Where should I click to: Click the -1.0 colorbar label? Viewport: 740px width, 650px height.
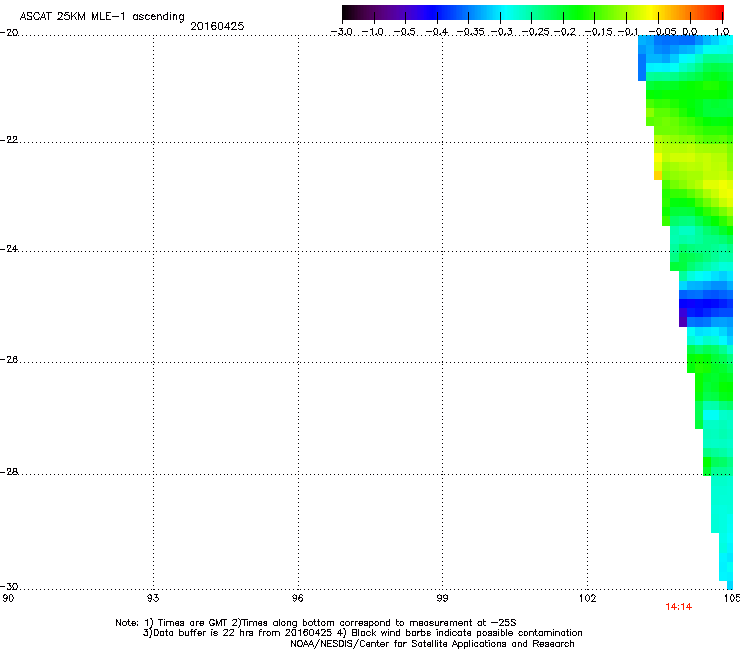[x=373, y=32]
